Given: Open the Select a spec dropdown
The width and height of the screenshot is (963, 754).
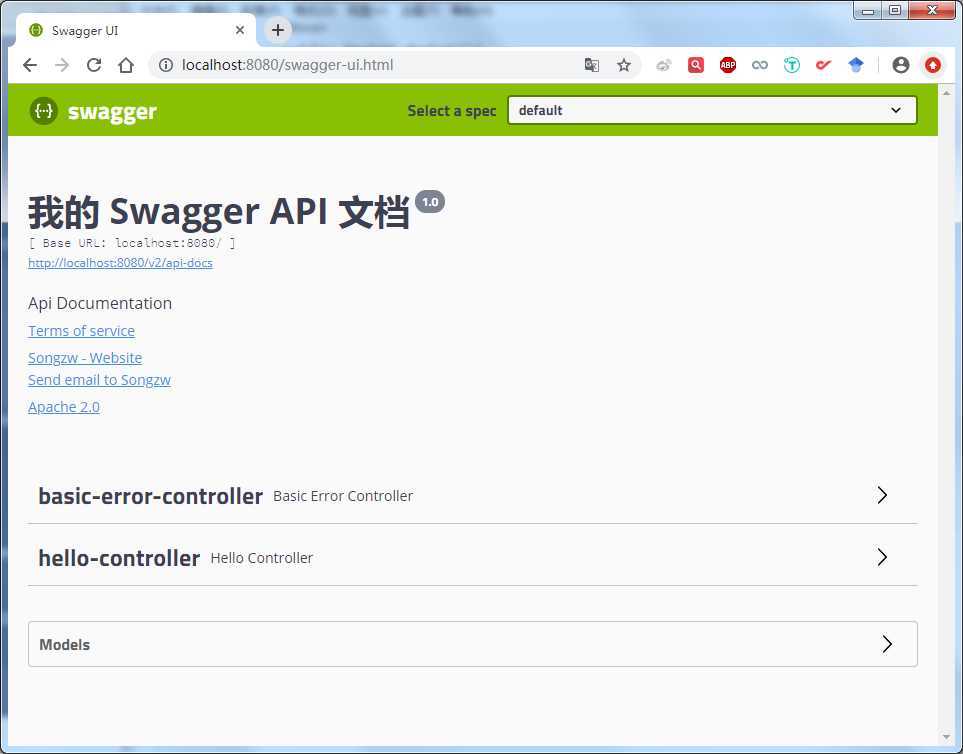Looking at the screenshot, I should click(712, 111).
